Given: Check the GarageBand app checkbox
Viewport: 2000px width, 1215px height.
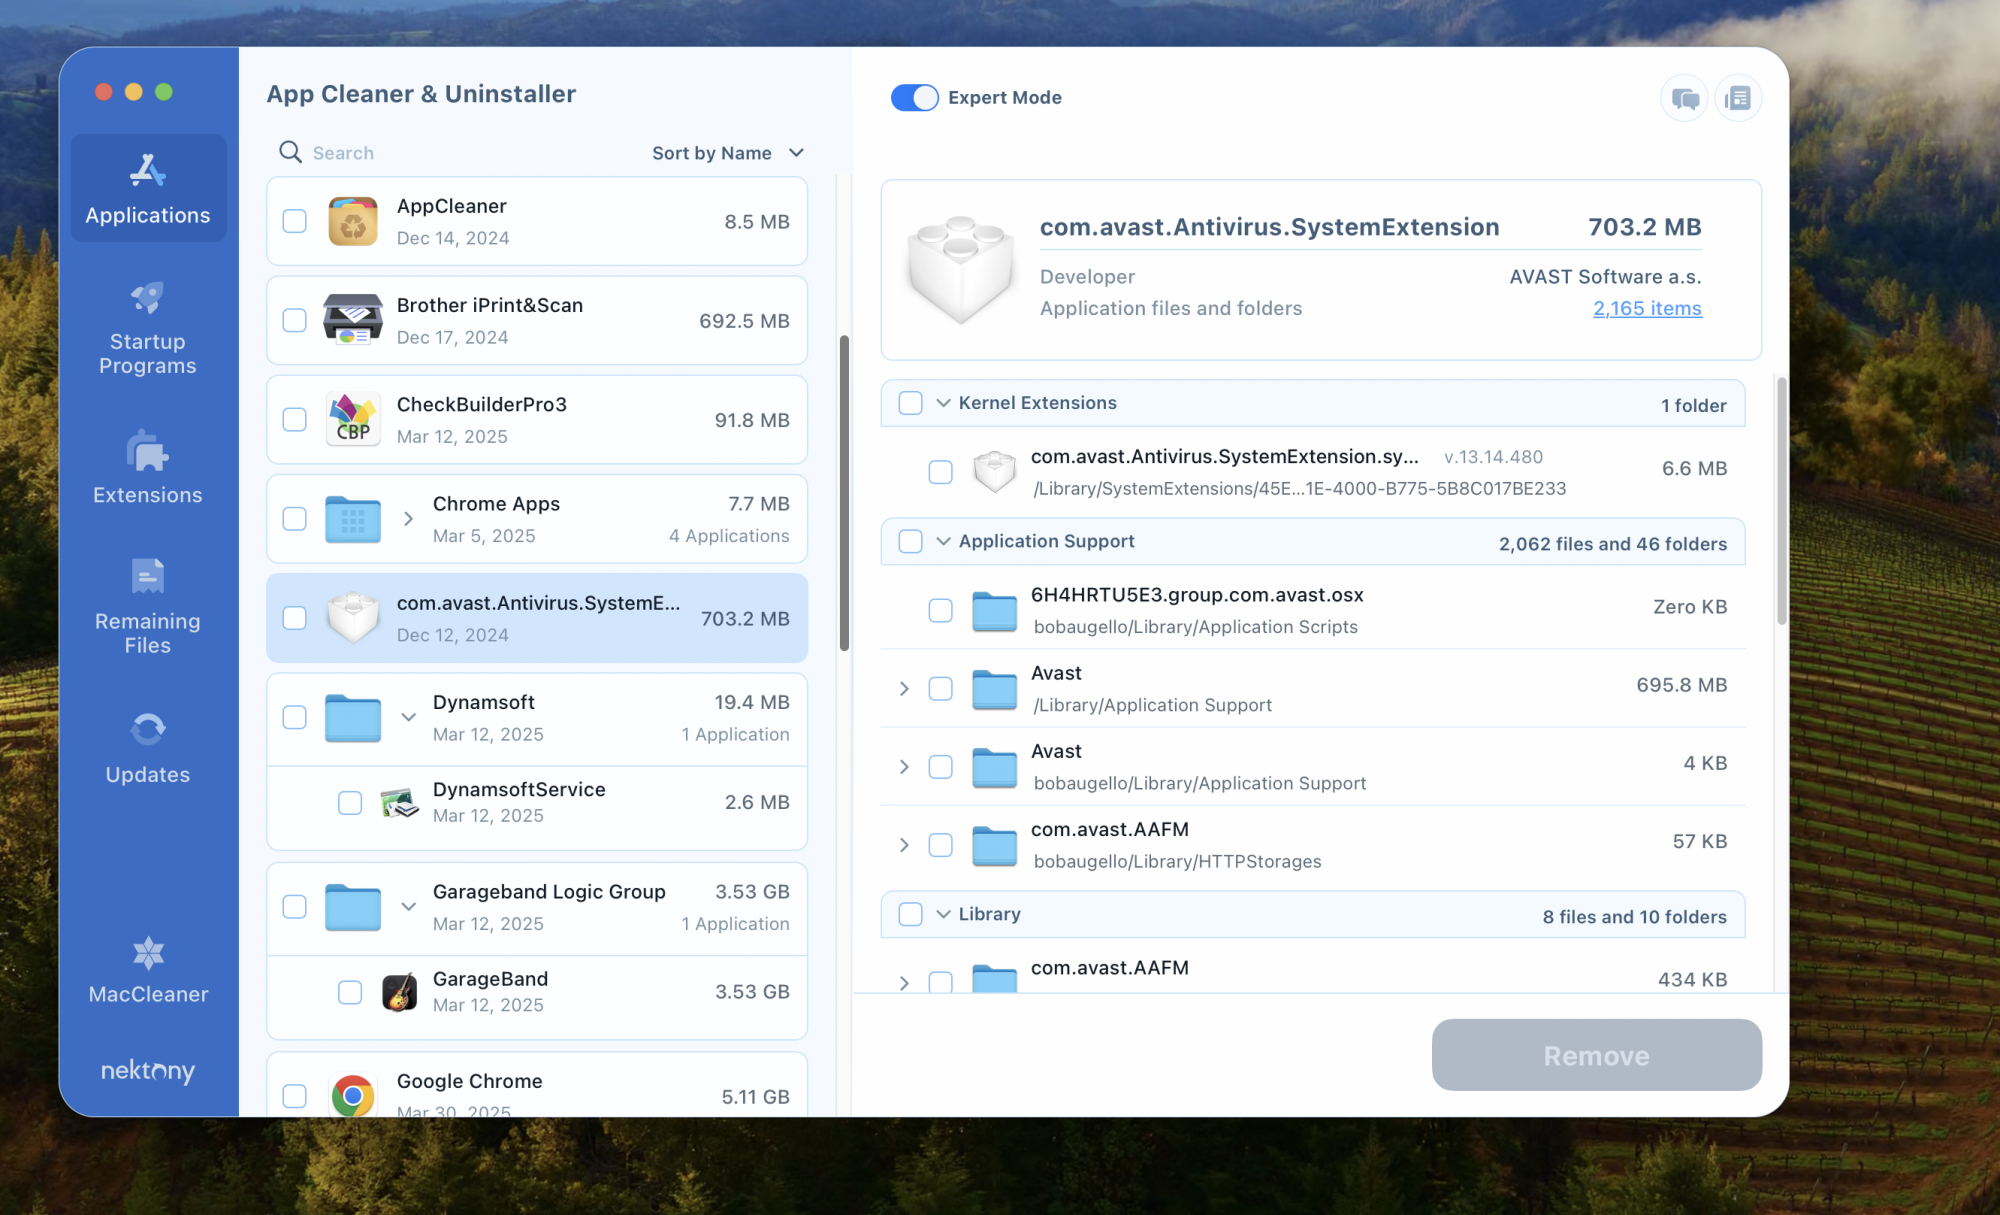Looking at the screenshot, I should pyautogui.click(x=350, y=992).
